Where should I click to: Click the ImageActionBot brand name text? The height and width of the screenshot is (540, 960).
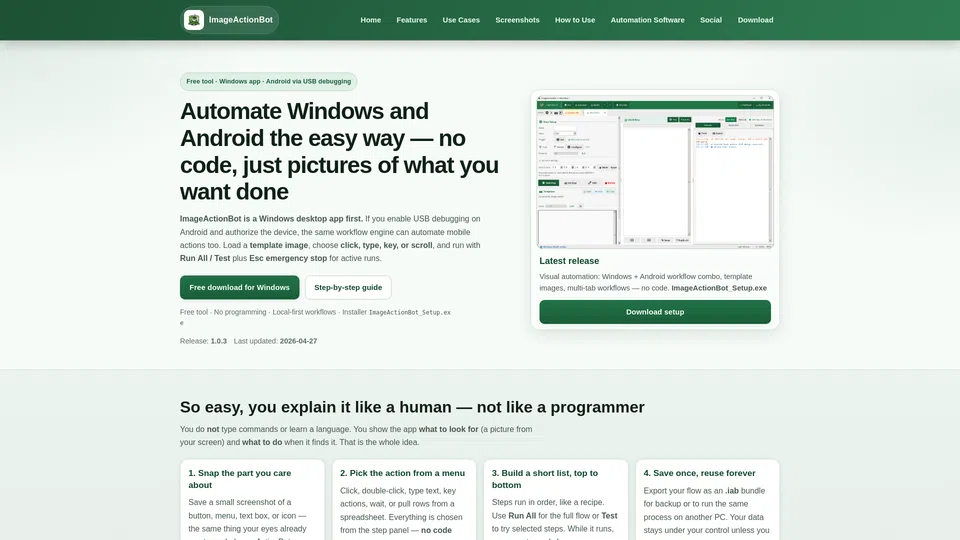pos(241,20)
